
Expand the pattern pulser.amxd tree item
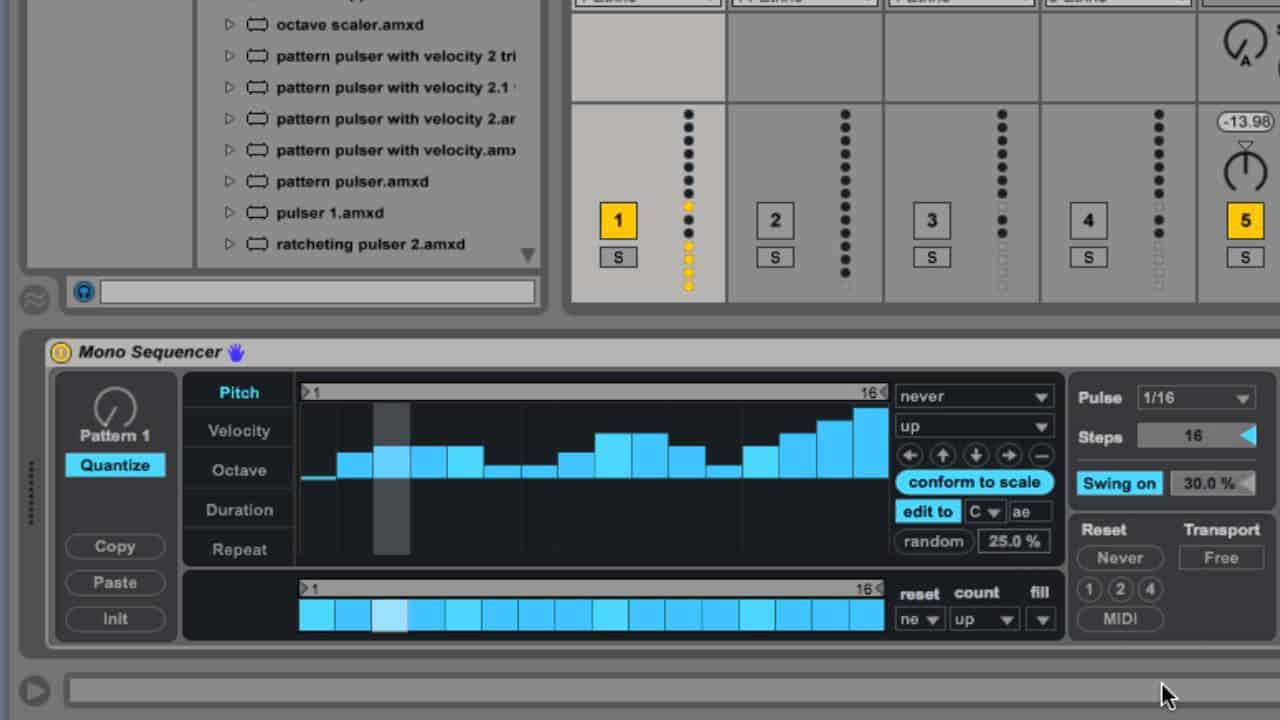(x=229, y=182)
